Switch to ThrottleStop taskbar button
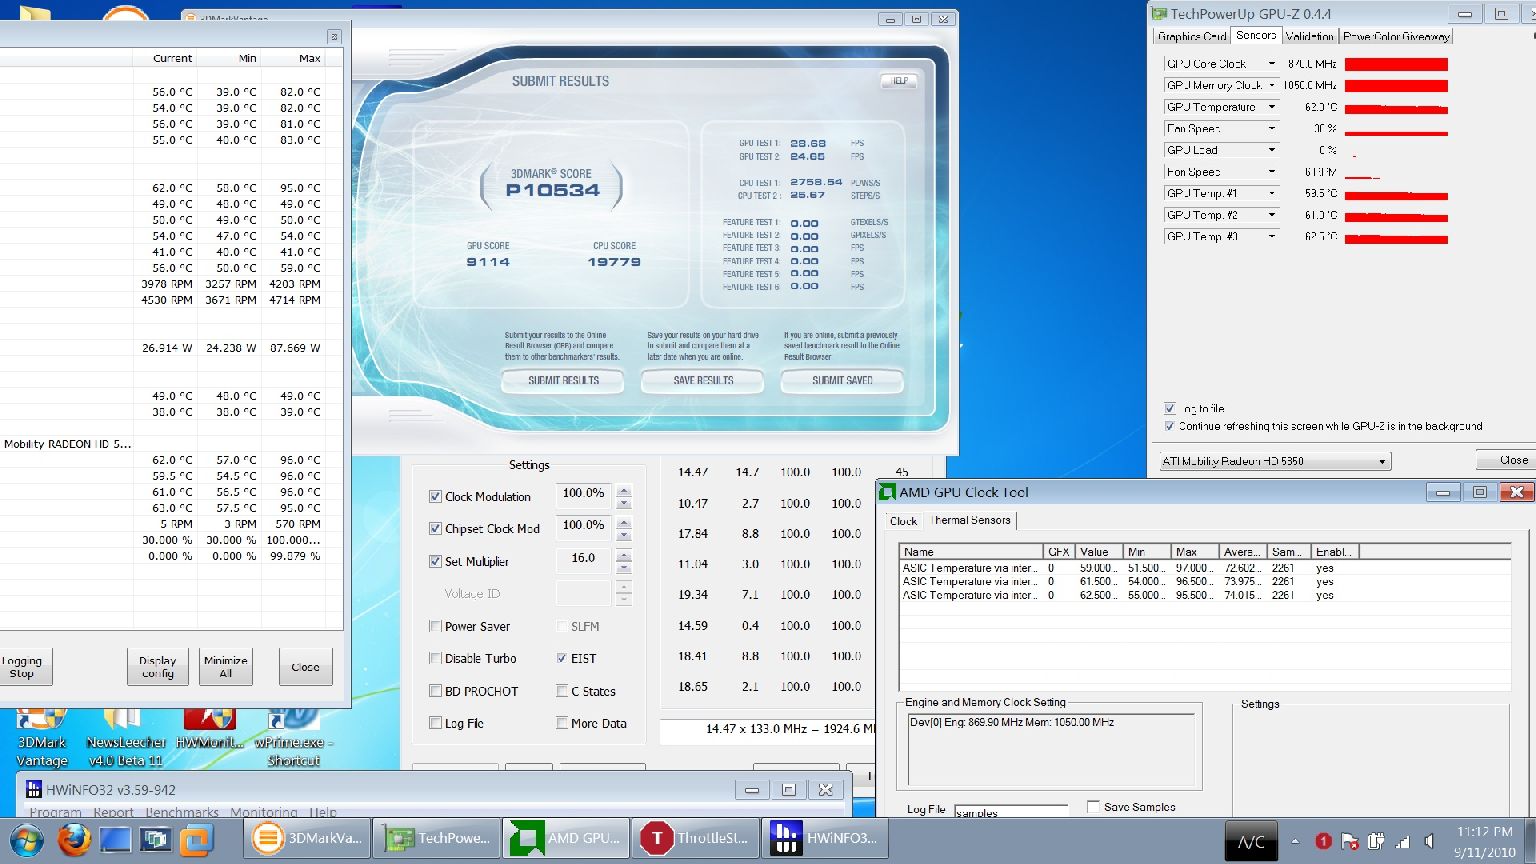 click(695, 839)
